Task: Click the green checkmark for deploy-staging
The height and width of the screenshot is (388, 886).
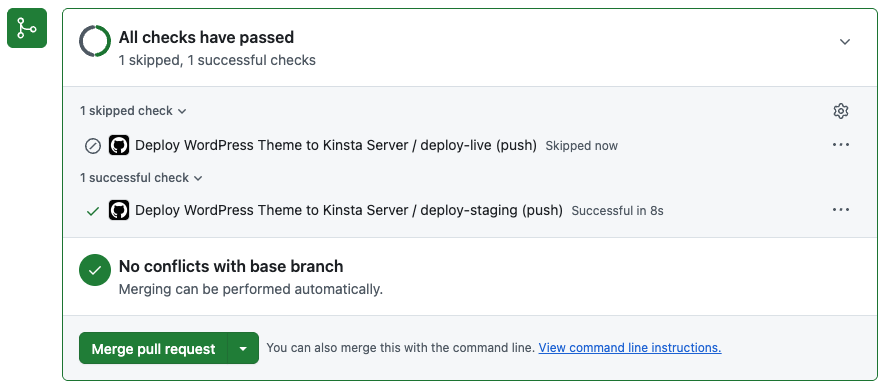Action: coord(93,211)
